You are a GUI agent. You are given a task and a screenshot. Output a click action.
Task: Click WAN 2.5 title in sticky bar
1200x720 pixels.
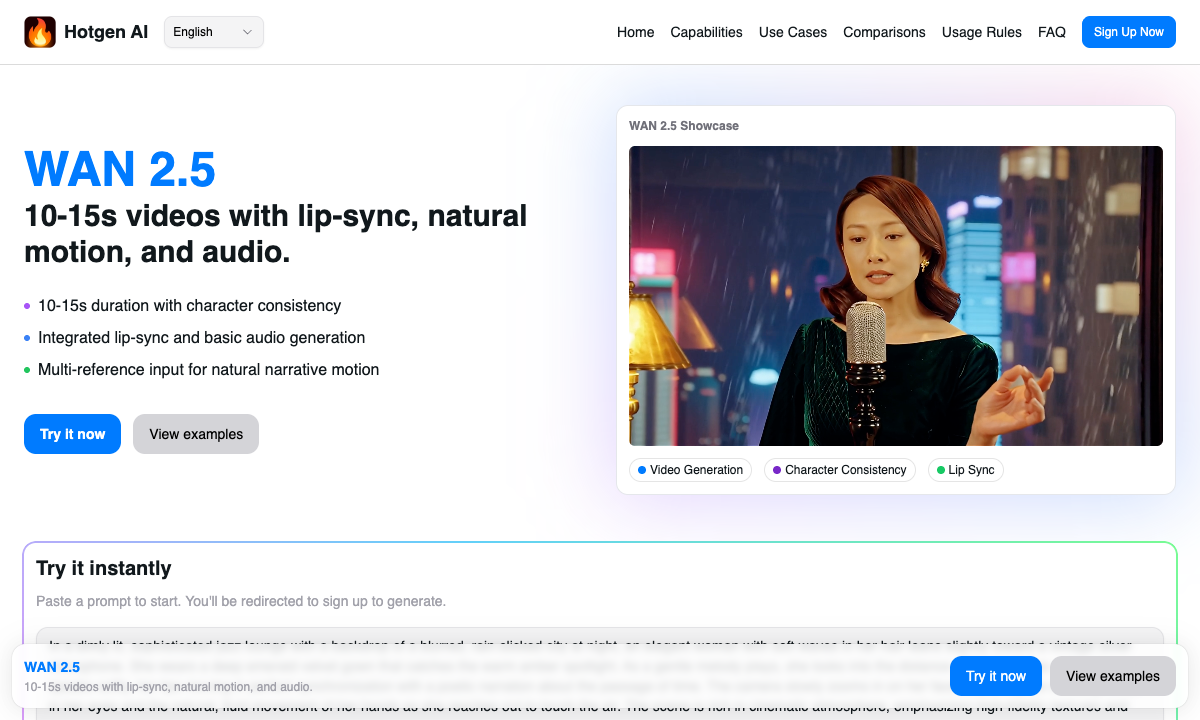click(x=52, y=667)
